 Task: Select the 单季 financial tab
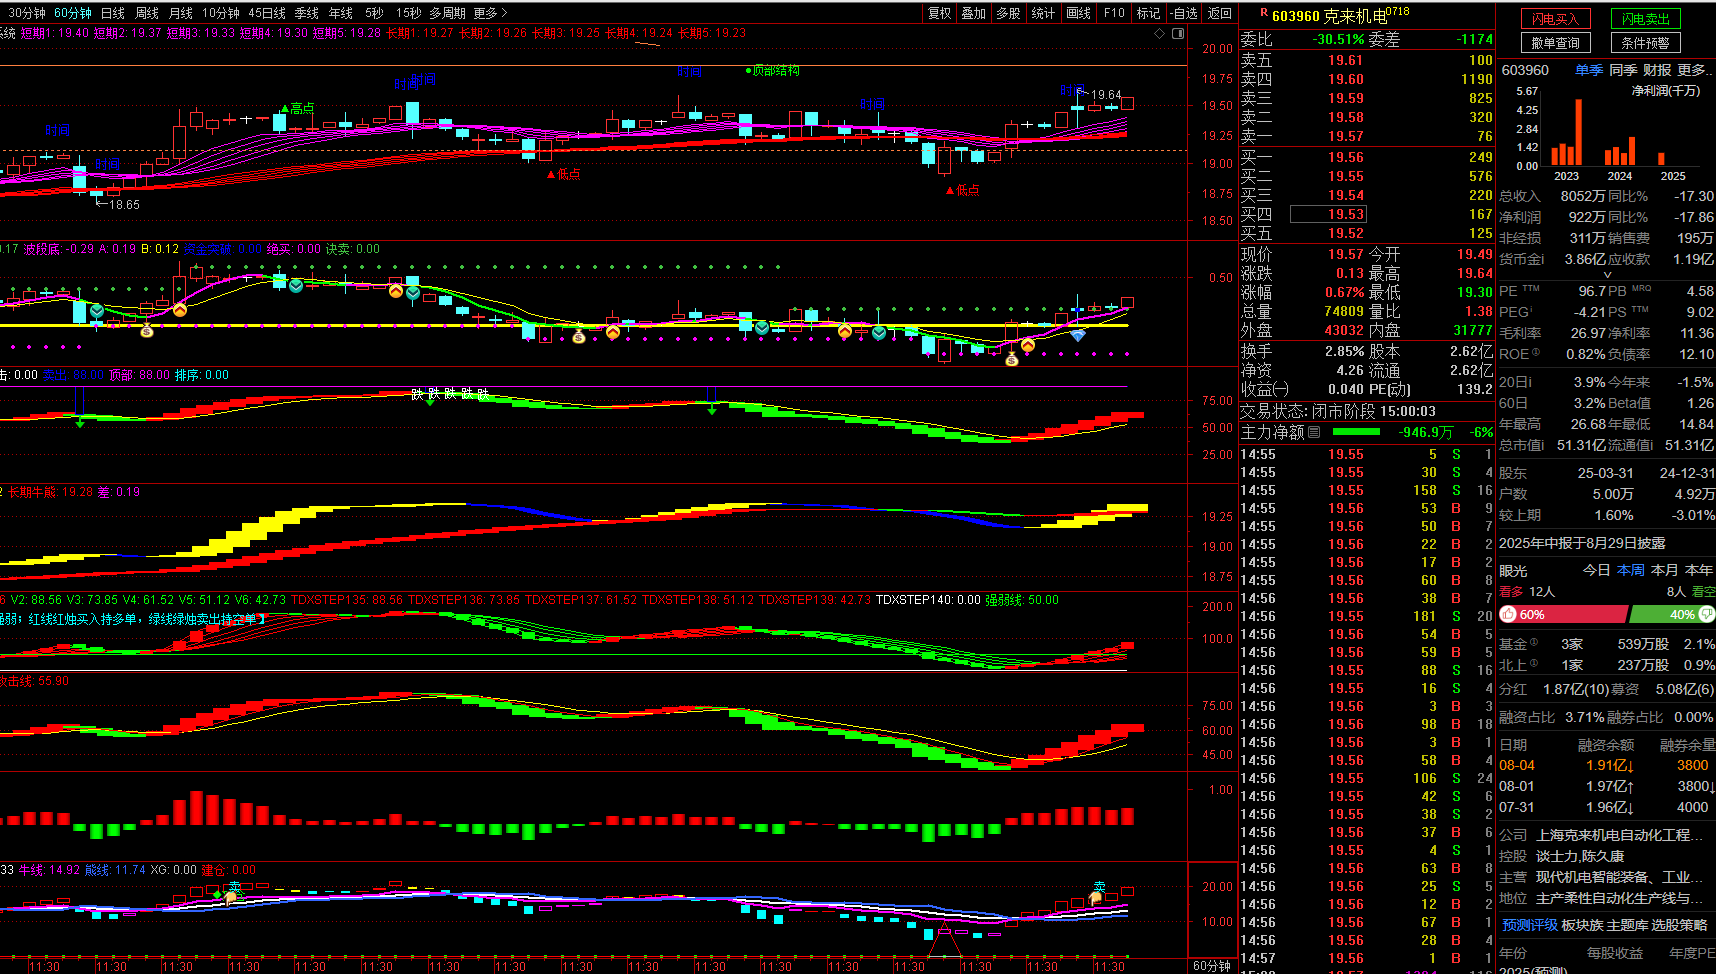pos(1589,70)
